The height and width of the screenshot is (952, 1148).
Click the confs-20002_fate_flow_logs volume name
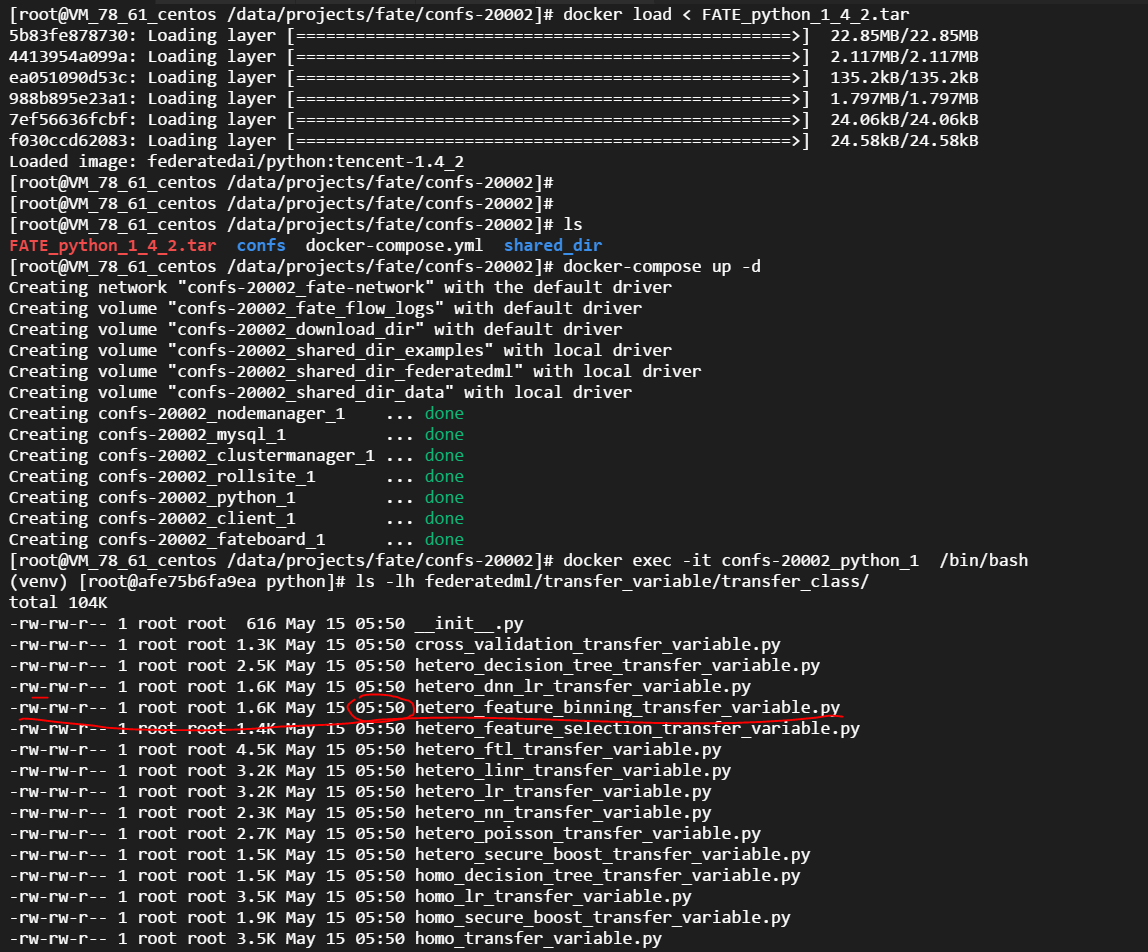(306, 308)
